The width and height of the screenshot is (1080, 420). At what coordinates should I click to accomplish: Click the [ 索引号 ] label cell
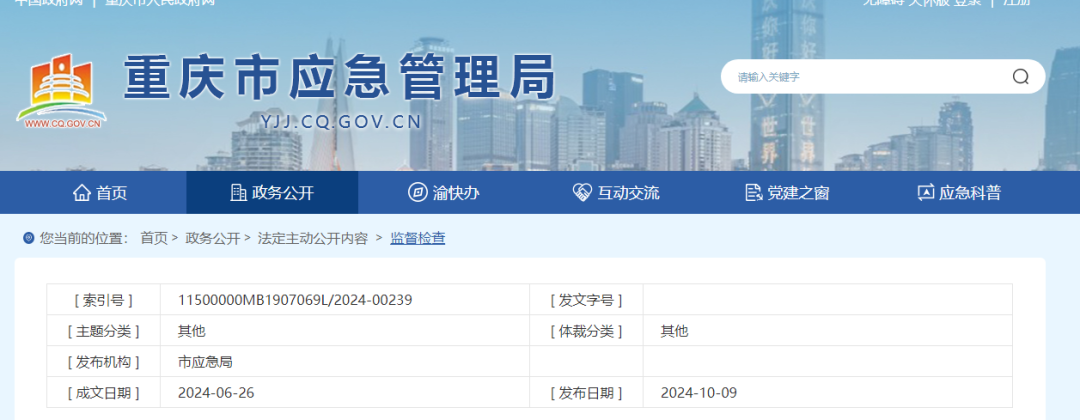(103, 300)
